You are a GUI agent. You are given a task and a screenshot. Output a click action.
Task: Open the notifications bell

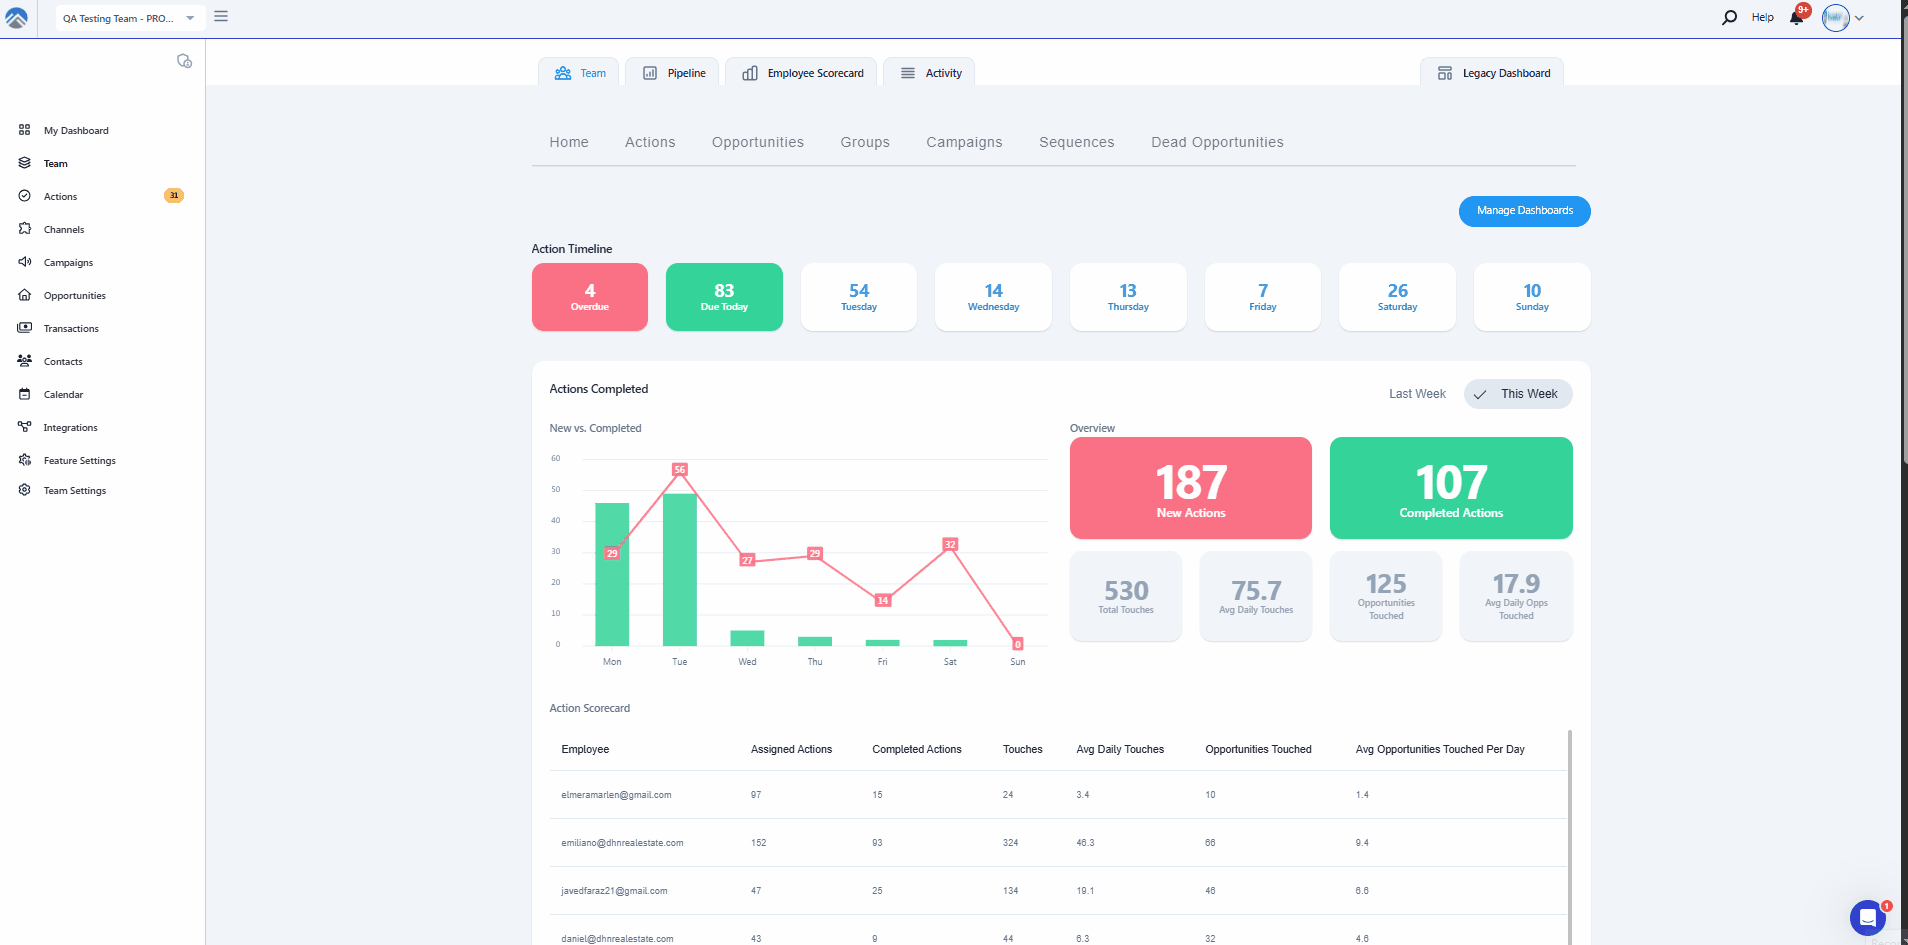coord(1796,18)
